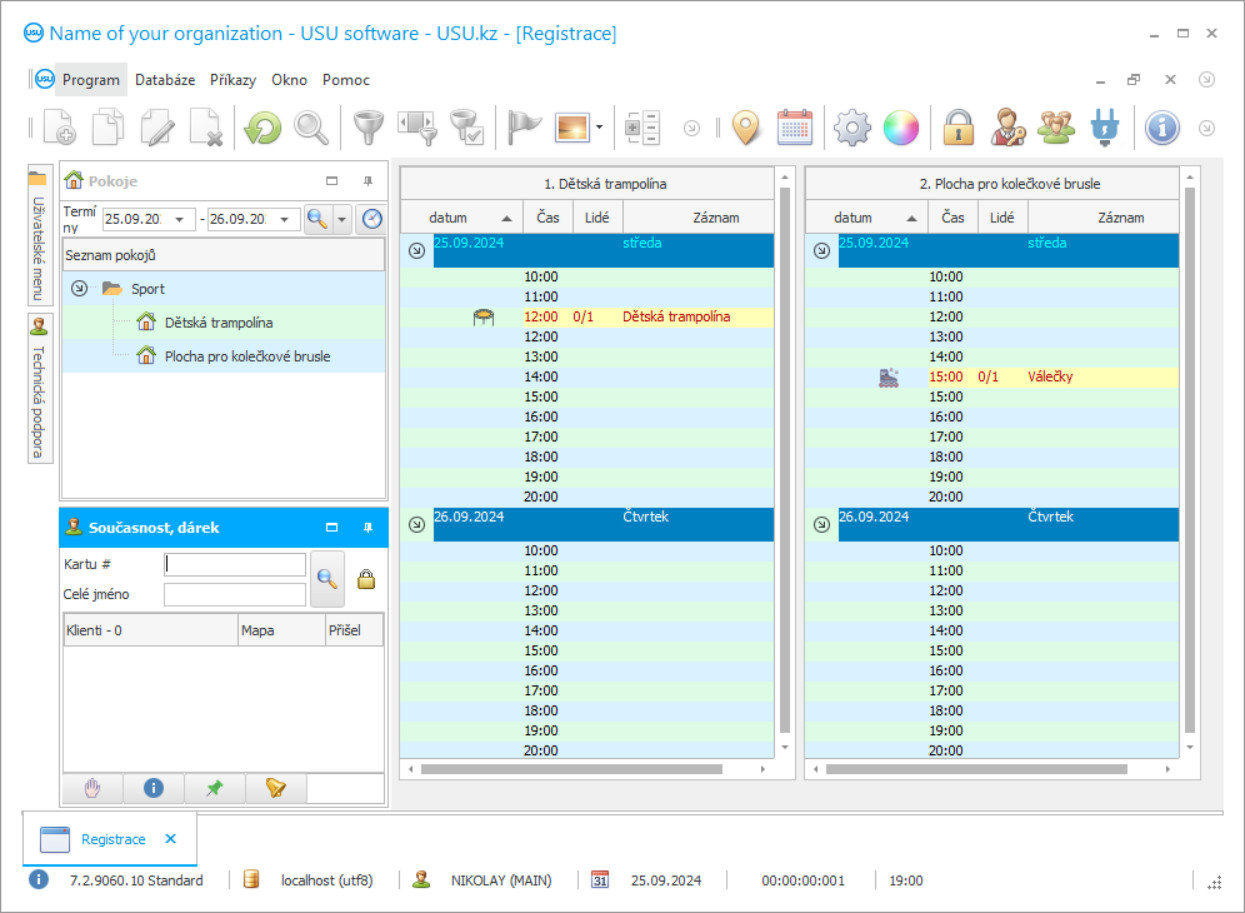Viewport: 1245px width, 913px height.
Task: Collapse the Sport folder in room list
Action: 76,288
